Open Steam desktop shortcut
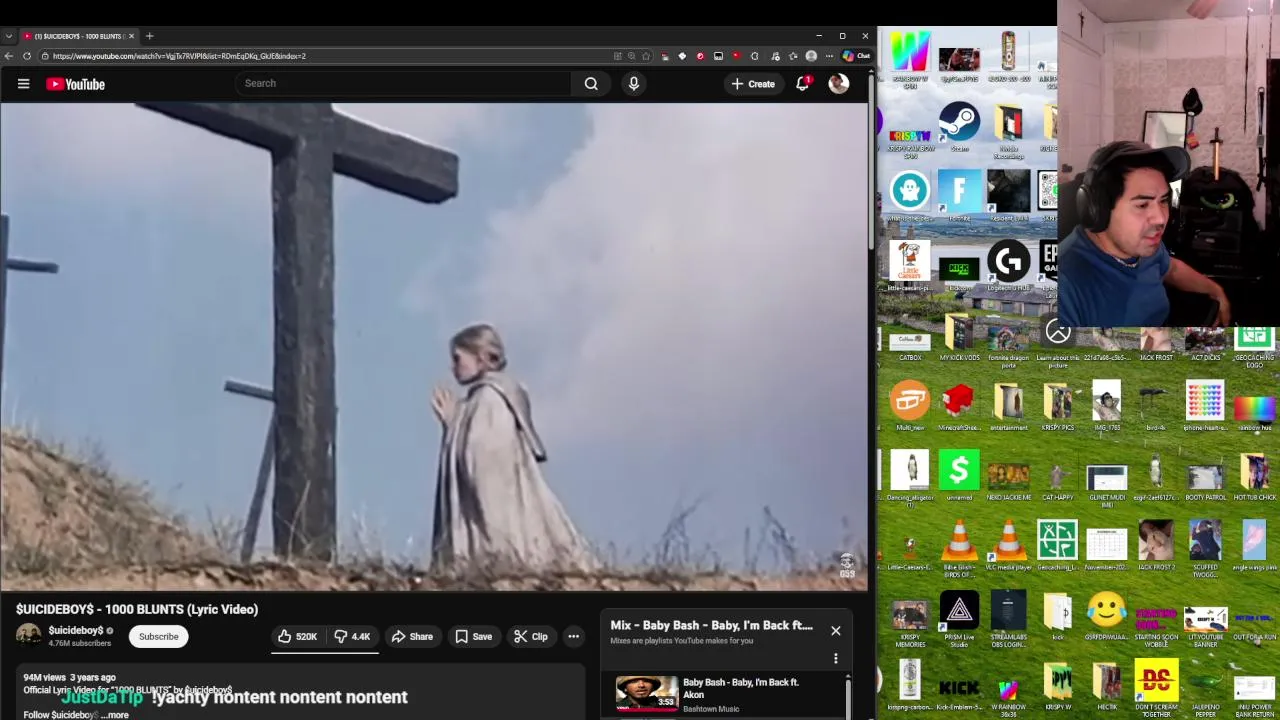Viewport: 1280px width, 720px height. click(959, 128)
